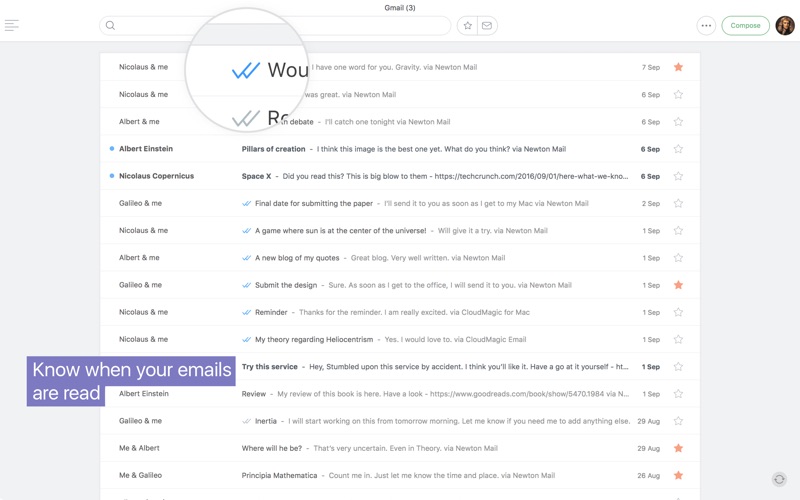Click read receipt ticks on Inertia email

[x=246, y=421]
